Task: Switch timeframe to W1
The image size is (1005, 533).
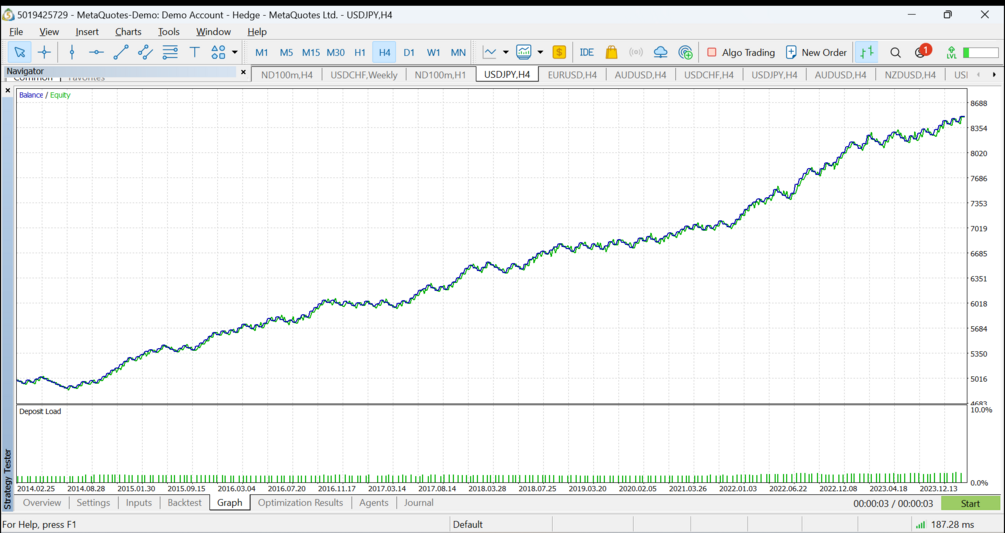Action: pos(433,53)
